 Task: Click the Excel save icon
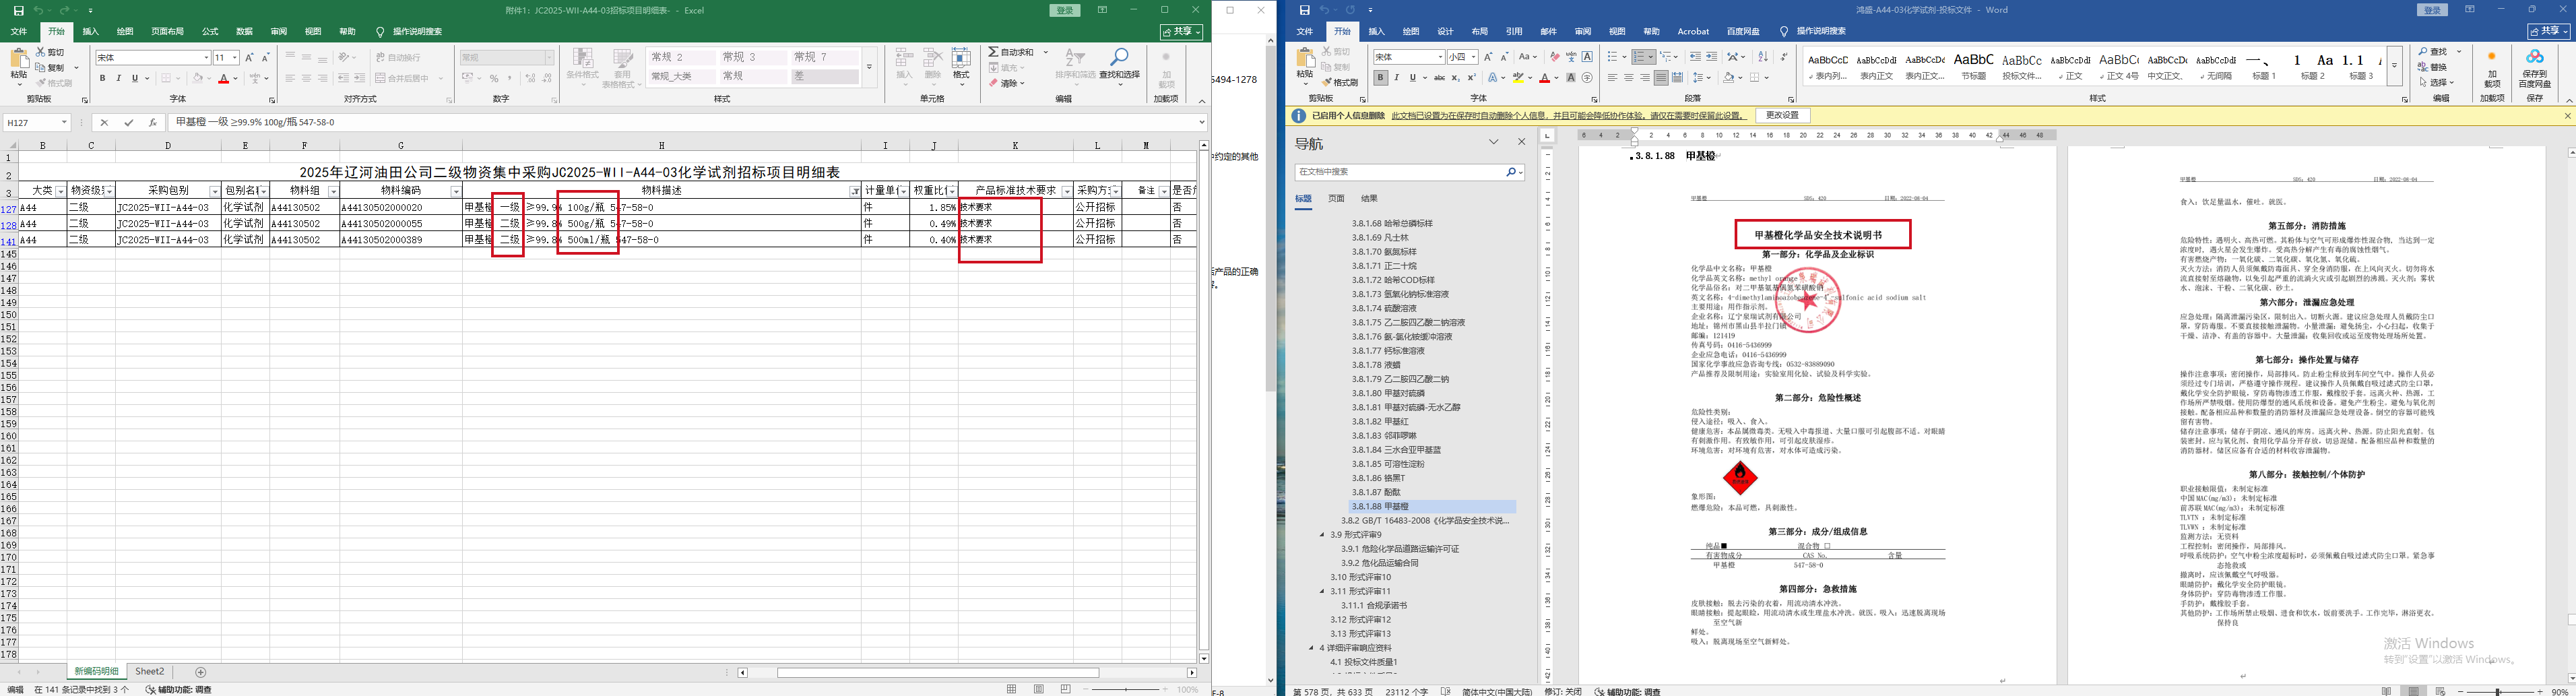coord(19,10)
